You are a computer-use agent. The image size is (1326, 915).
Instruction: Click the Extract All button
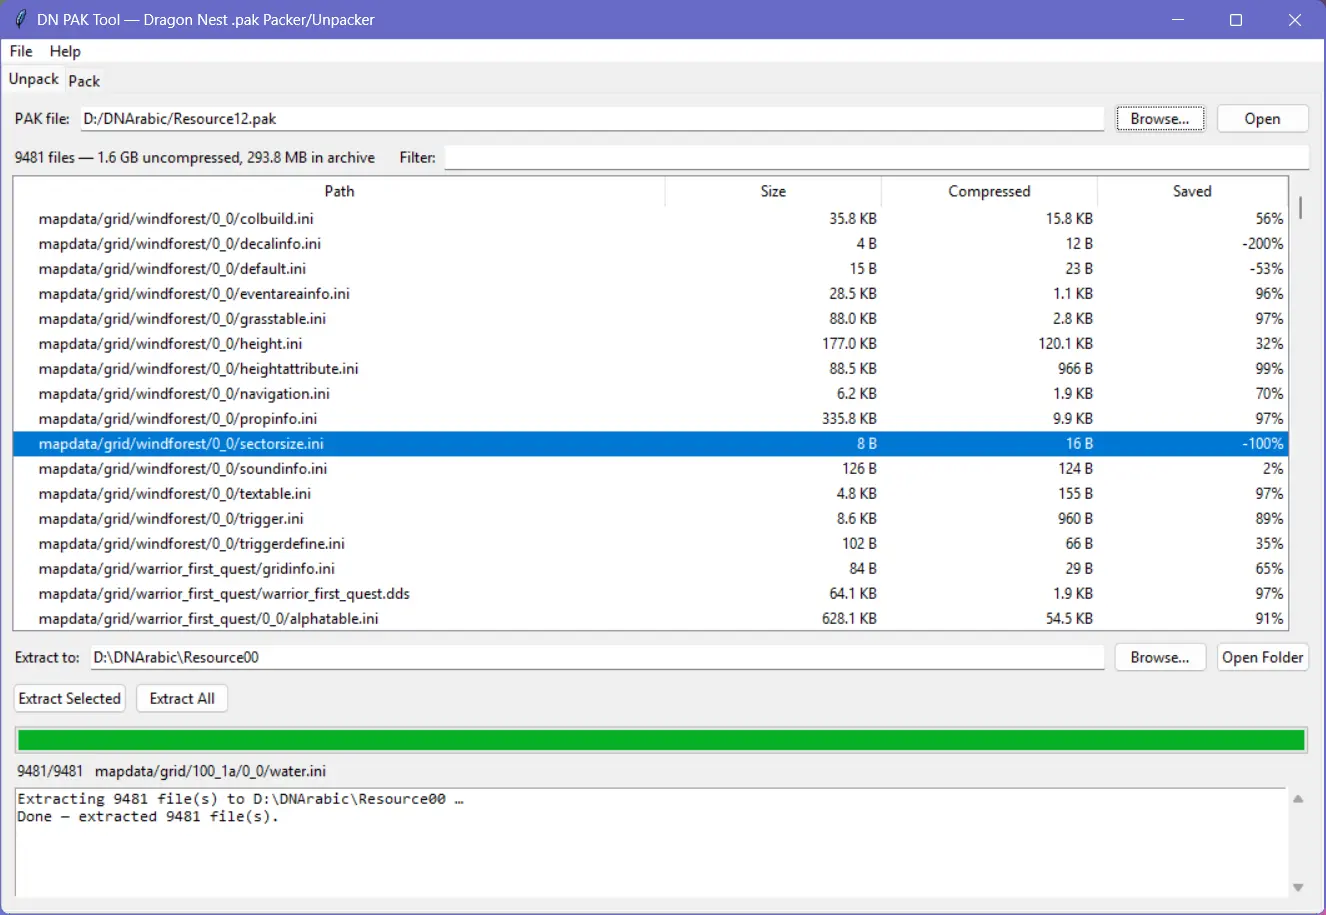(x=182, y=698)
